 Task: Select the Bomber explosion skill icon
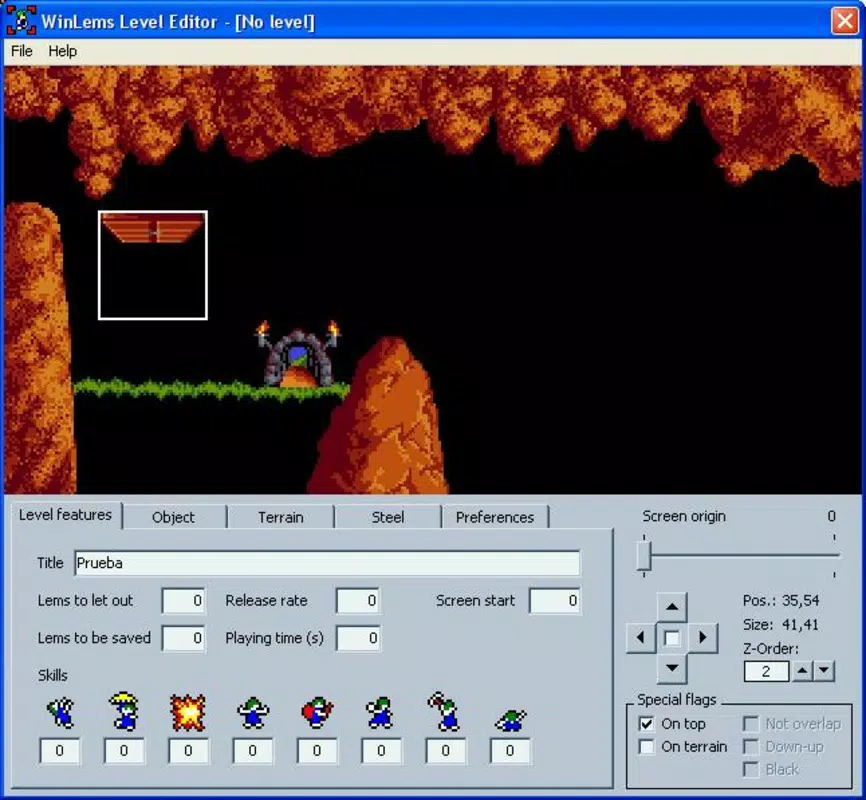[x=188, y=712]
